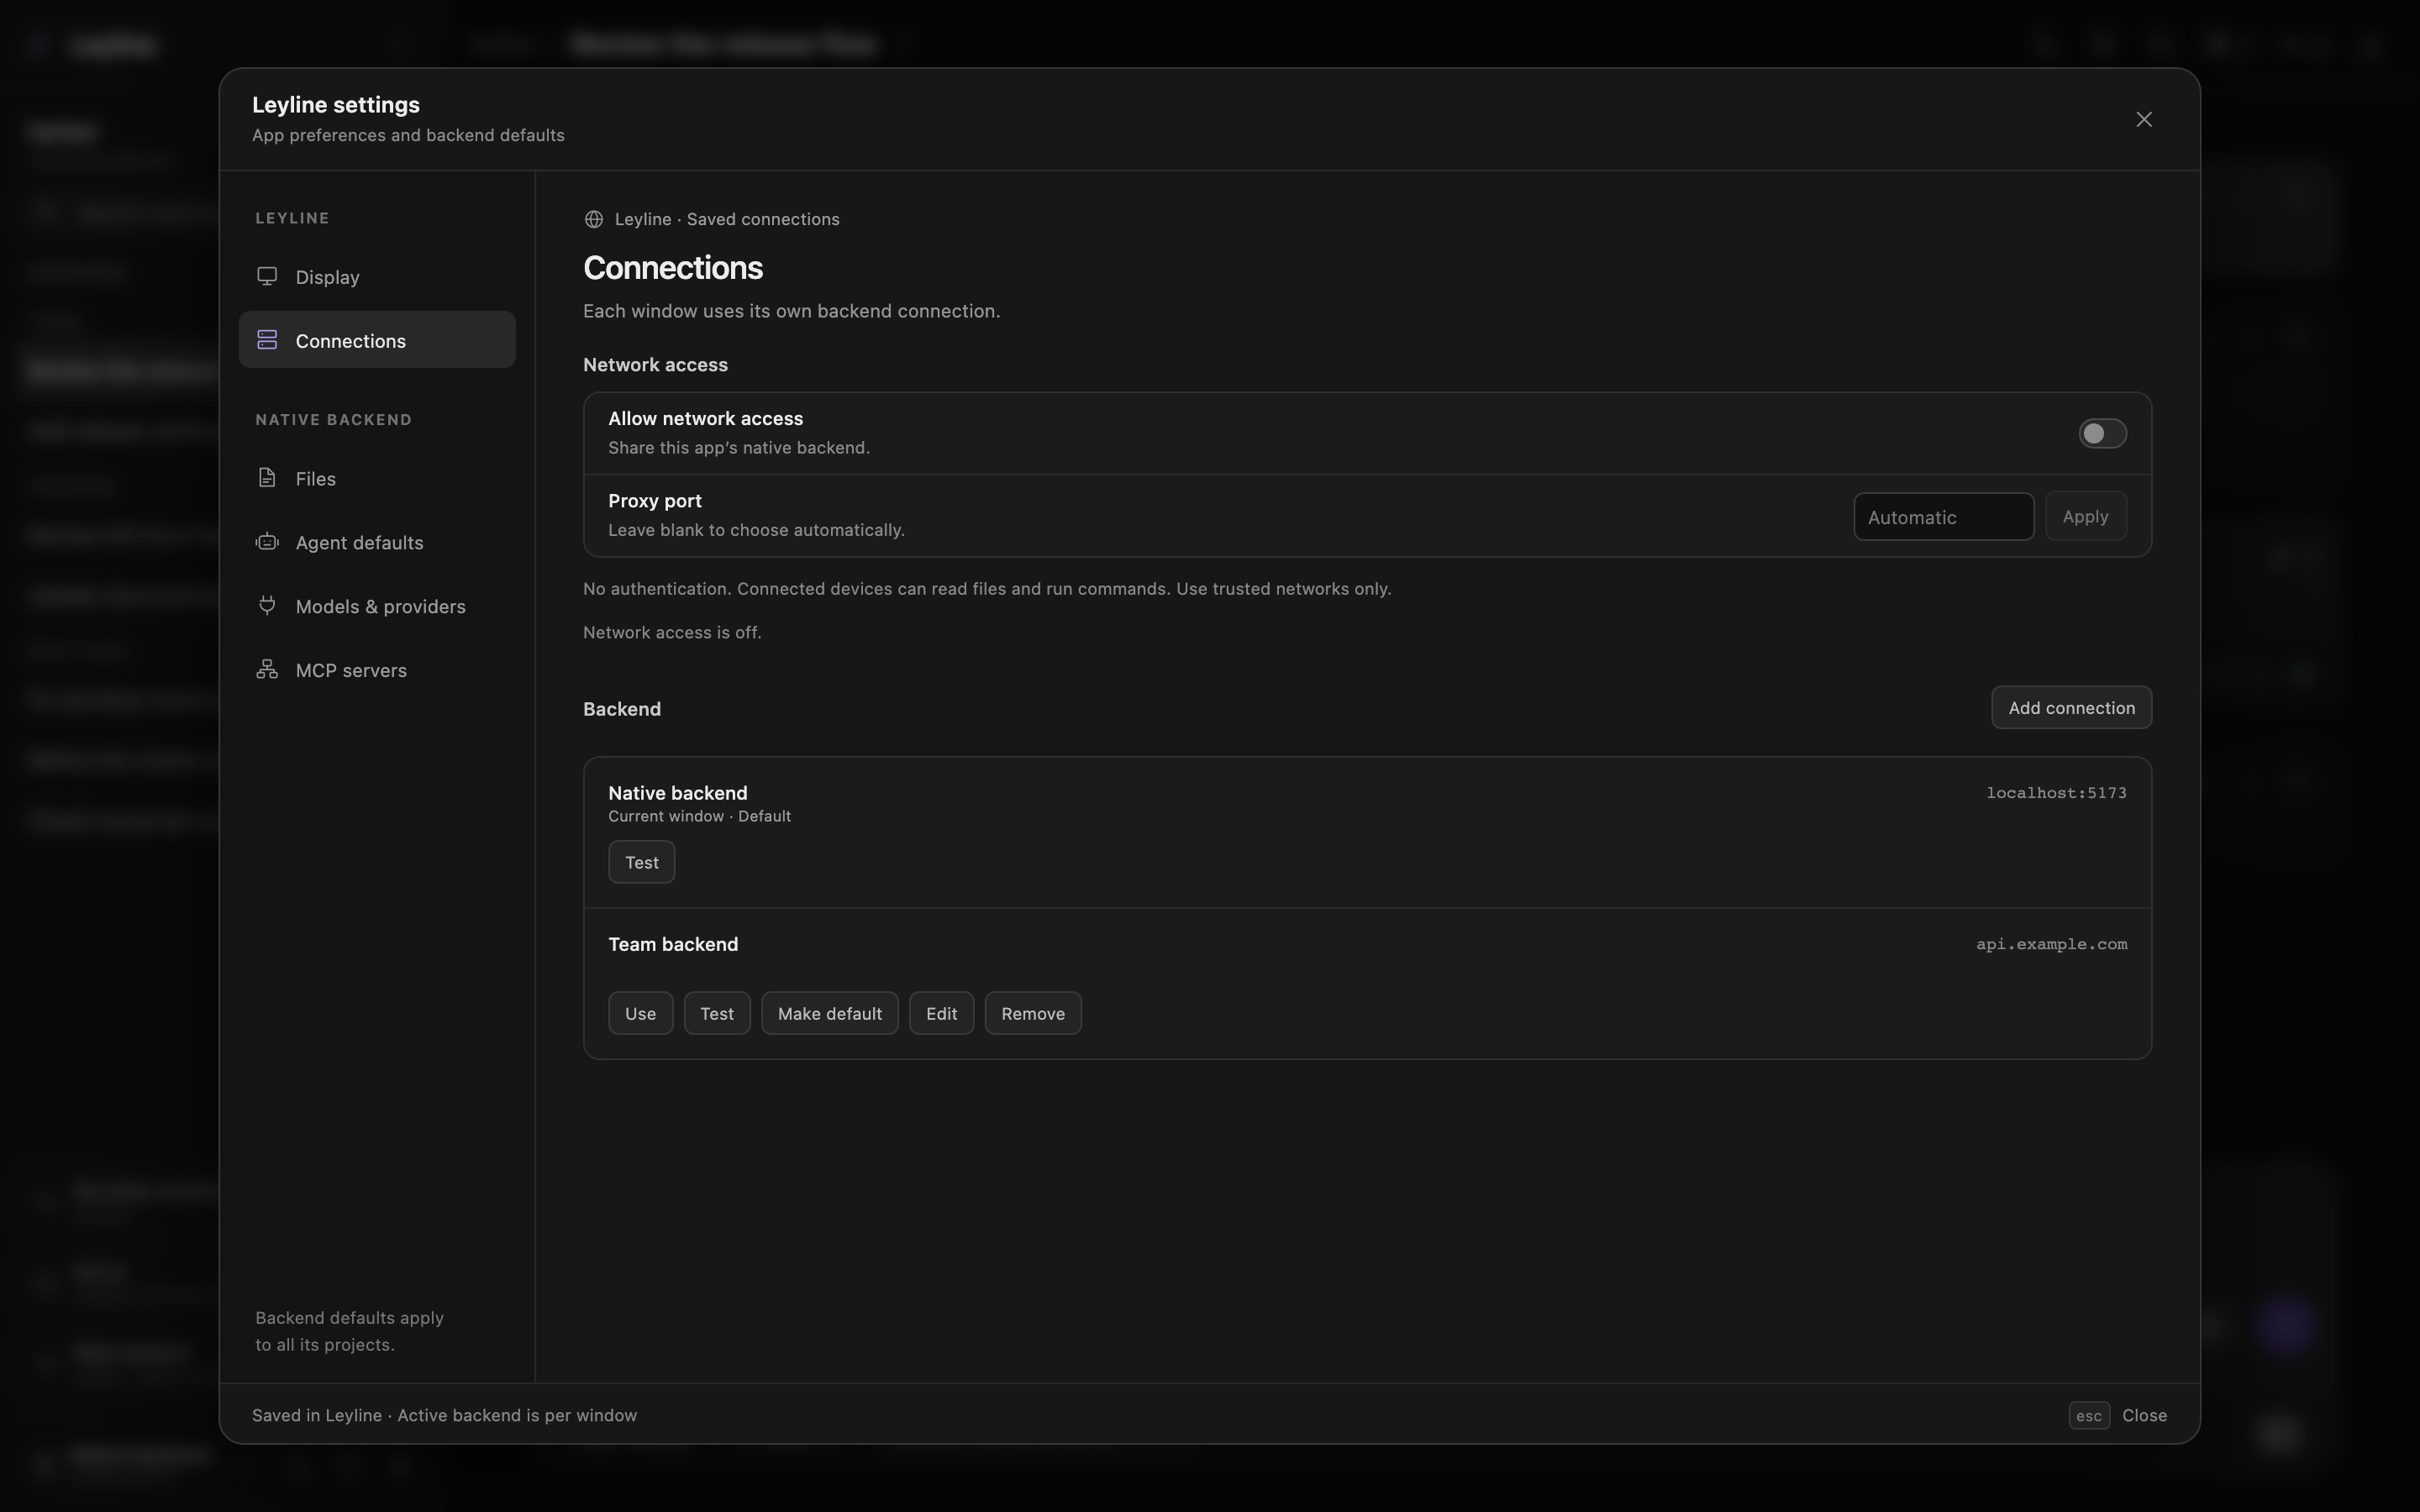Screen dimensions: 2420x1512
Task: Click the Agent defaults robot icon
Action: (x=267, y=542)
